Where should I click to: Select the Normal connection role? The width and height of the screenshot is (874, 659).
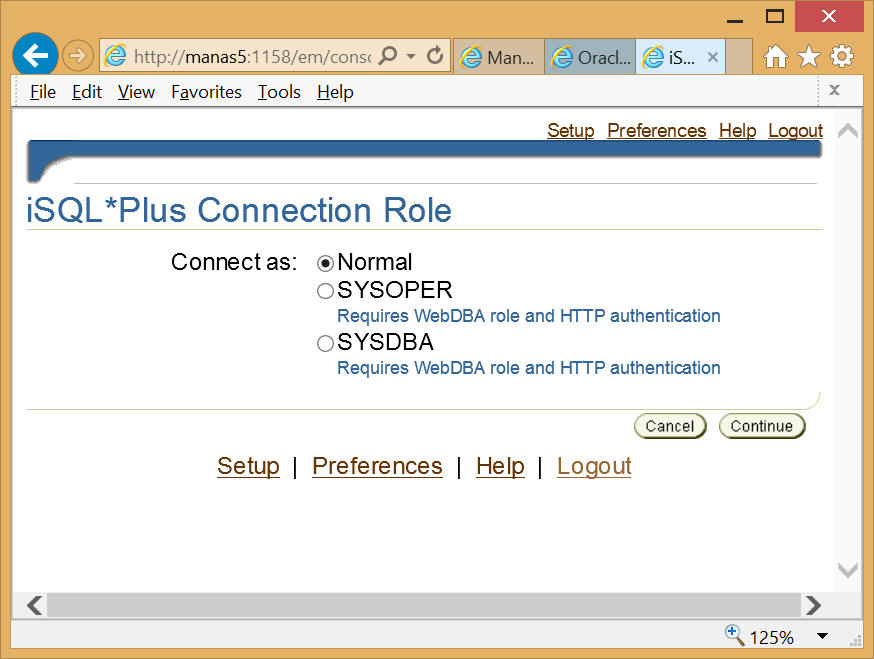(326, 263)
